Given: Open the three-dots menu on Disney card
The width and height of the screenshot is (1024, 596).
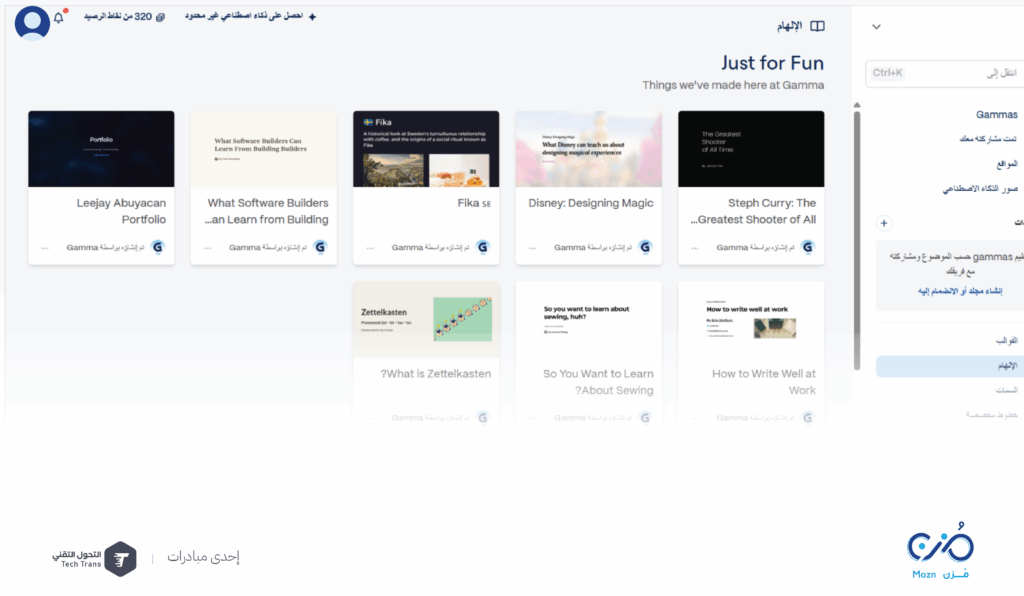Looking at the screenshot, I should 533,248.
